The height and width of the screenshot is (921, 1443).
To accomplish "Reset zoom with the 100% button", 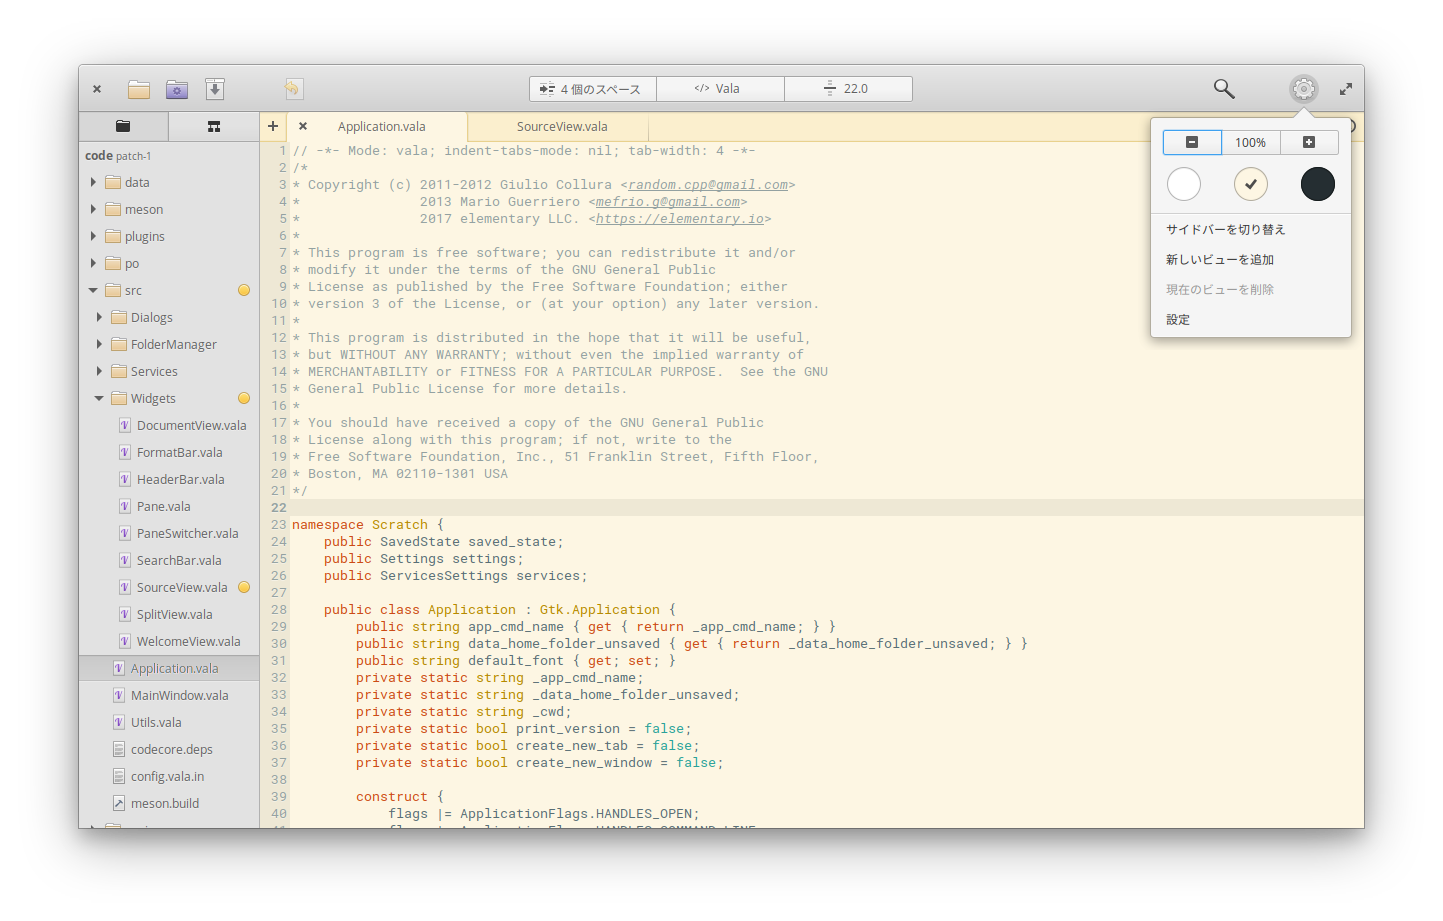I will coord(1250,142).
